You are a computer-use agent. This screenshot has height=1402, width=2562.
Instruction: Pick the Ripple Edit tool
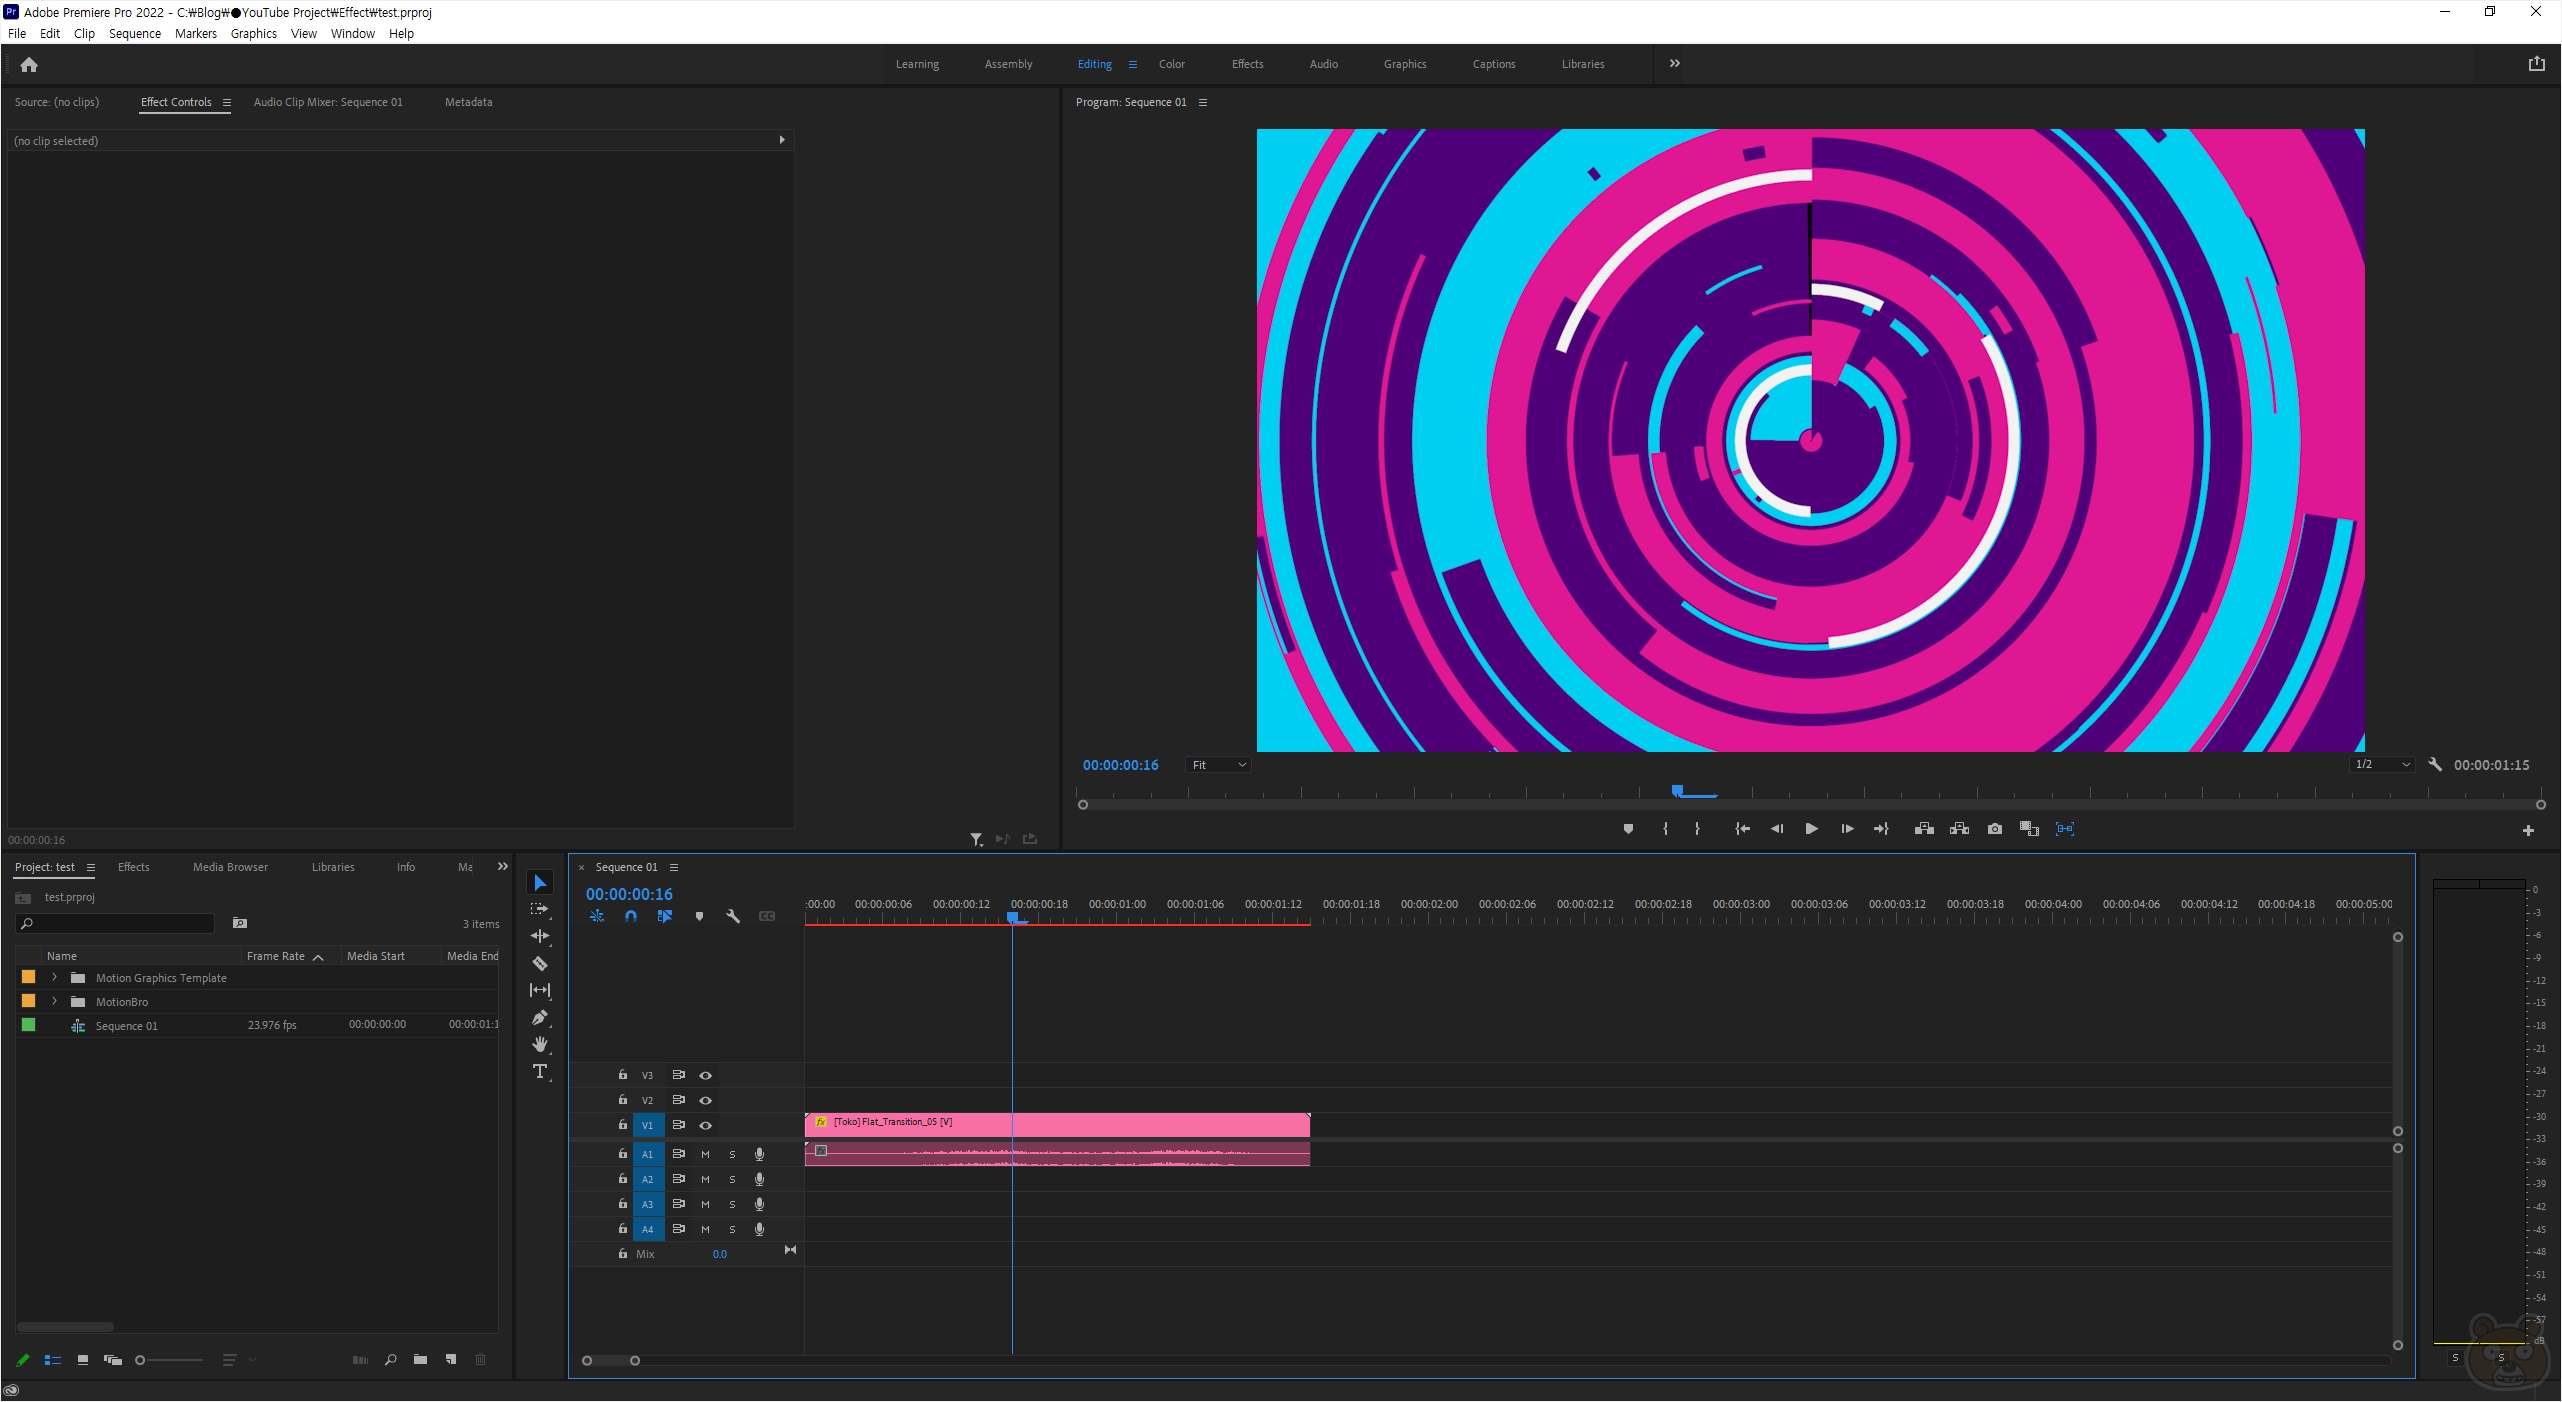click(540, 937)
